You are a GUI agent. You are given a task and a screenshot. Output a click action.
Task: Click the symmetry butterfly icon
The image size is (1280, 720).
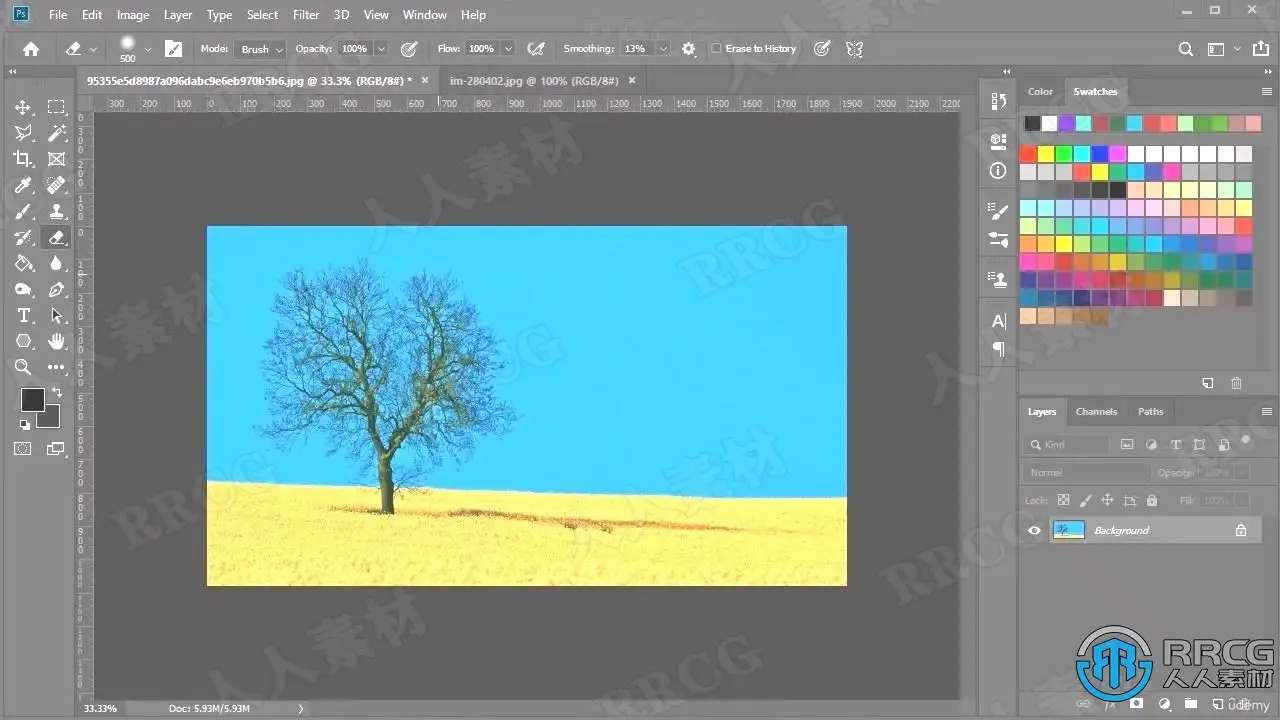click(x=854, y=48)
